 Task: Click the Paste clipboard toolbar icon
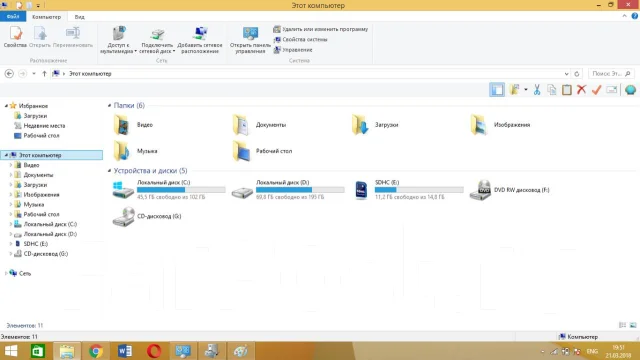point(567,90)
